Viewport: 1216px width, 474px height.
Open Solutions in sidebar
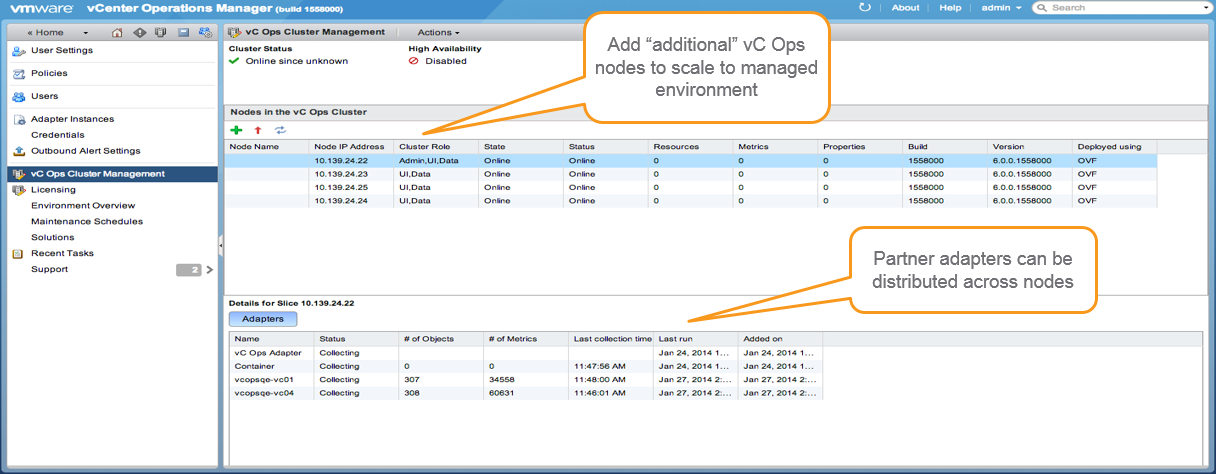pyautogui.click(x=53, y=237)
